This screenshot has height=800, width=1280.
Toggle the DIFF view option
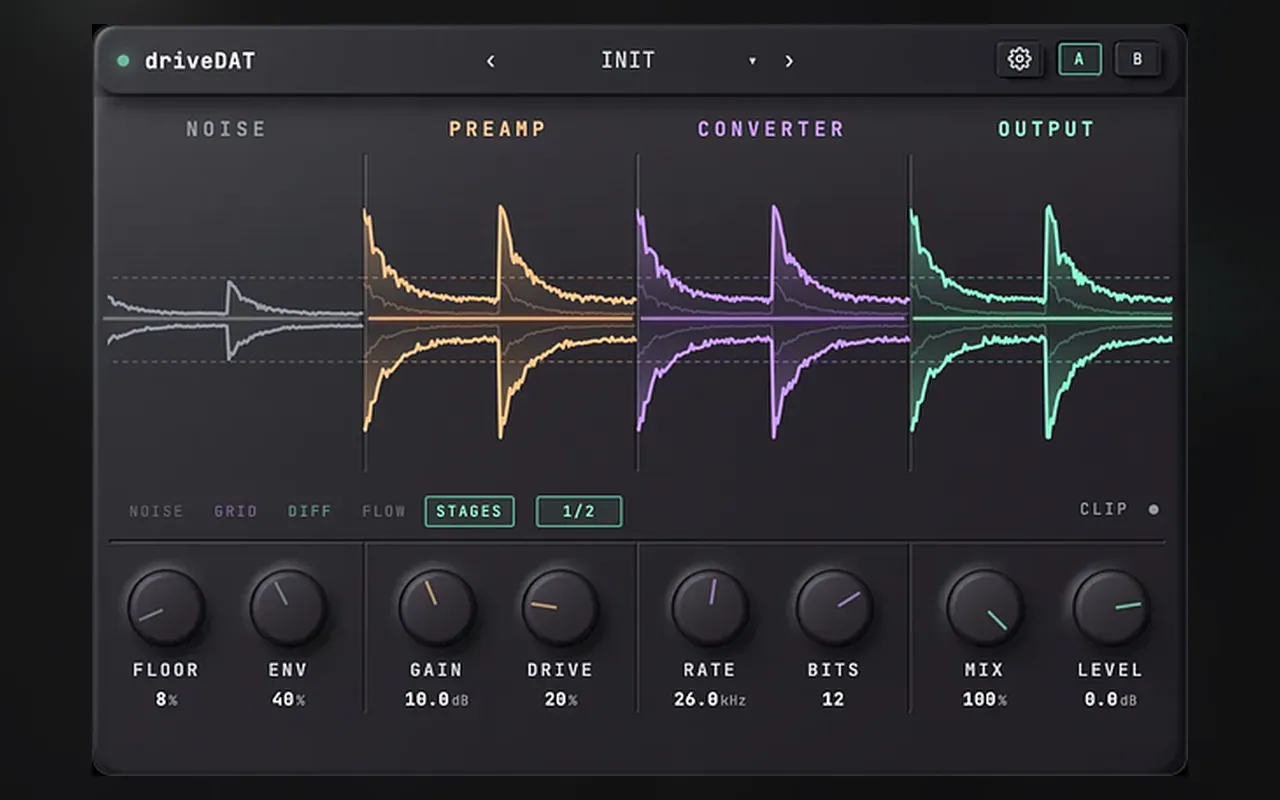310,511
